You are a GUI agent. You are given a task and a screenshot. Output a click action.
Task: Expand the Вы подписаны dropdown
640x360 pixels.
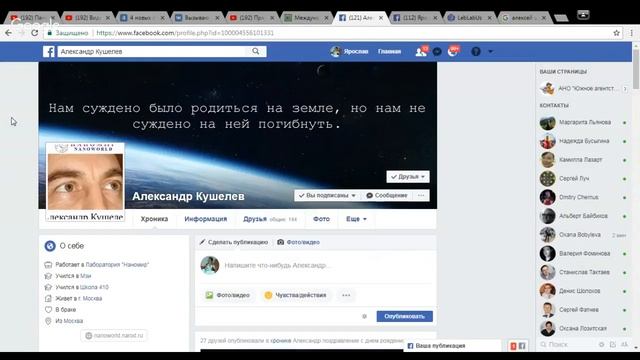327,196
